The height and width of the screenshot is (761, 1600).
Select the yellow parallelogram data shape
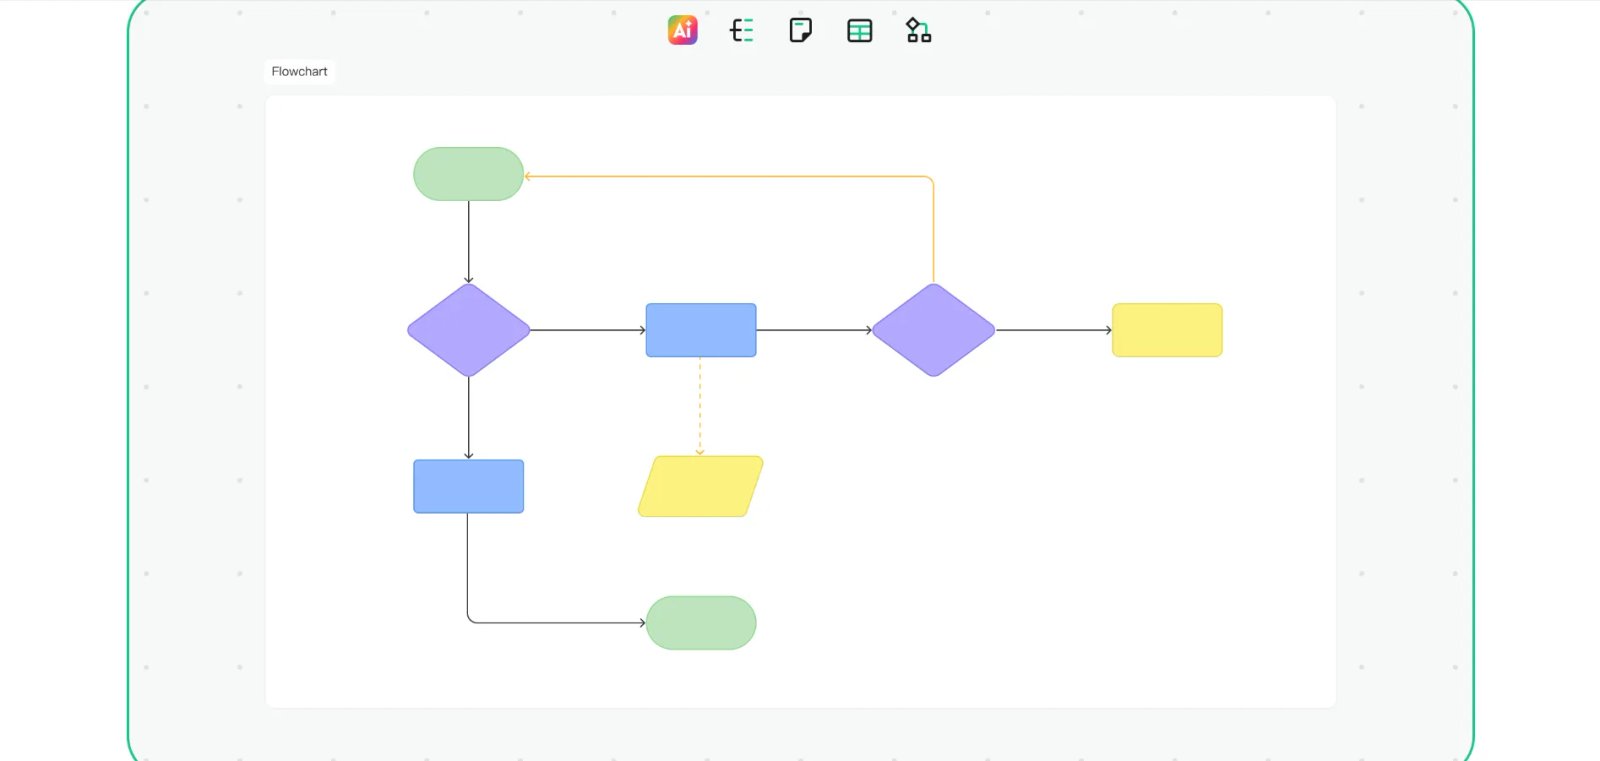(701, 486)
